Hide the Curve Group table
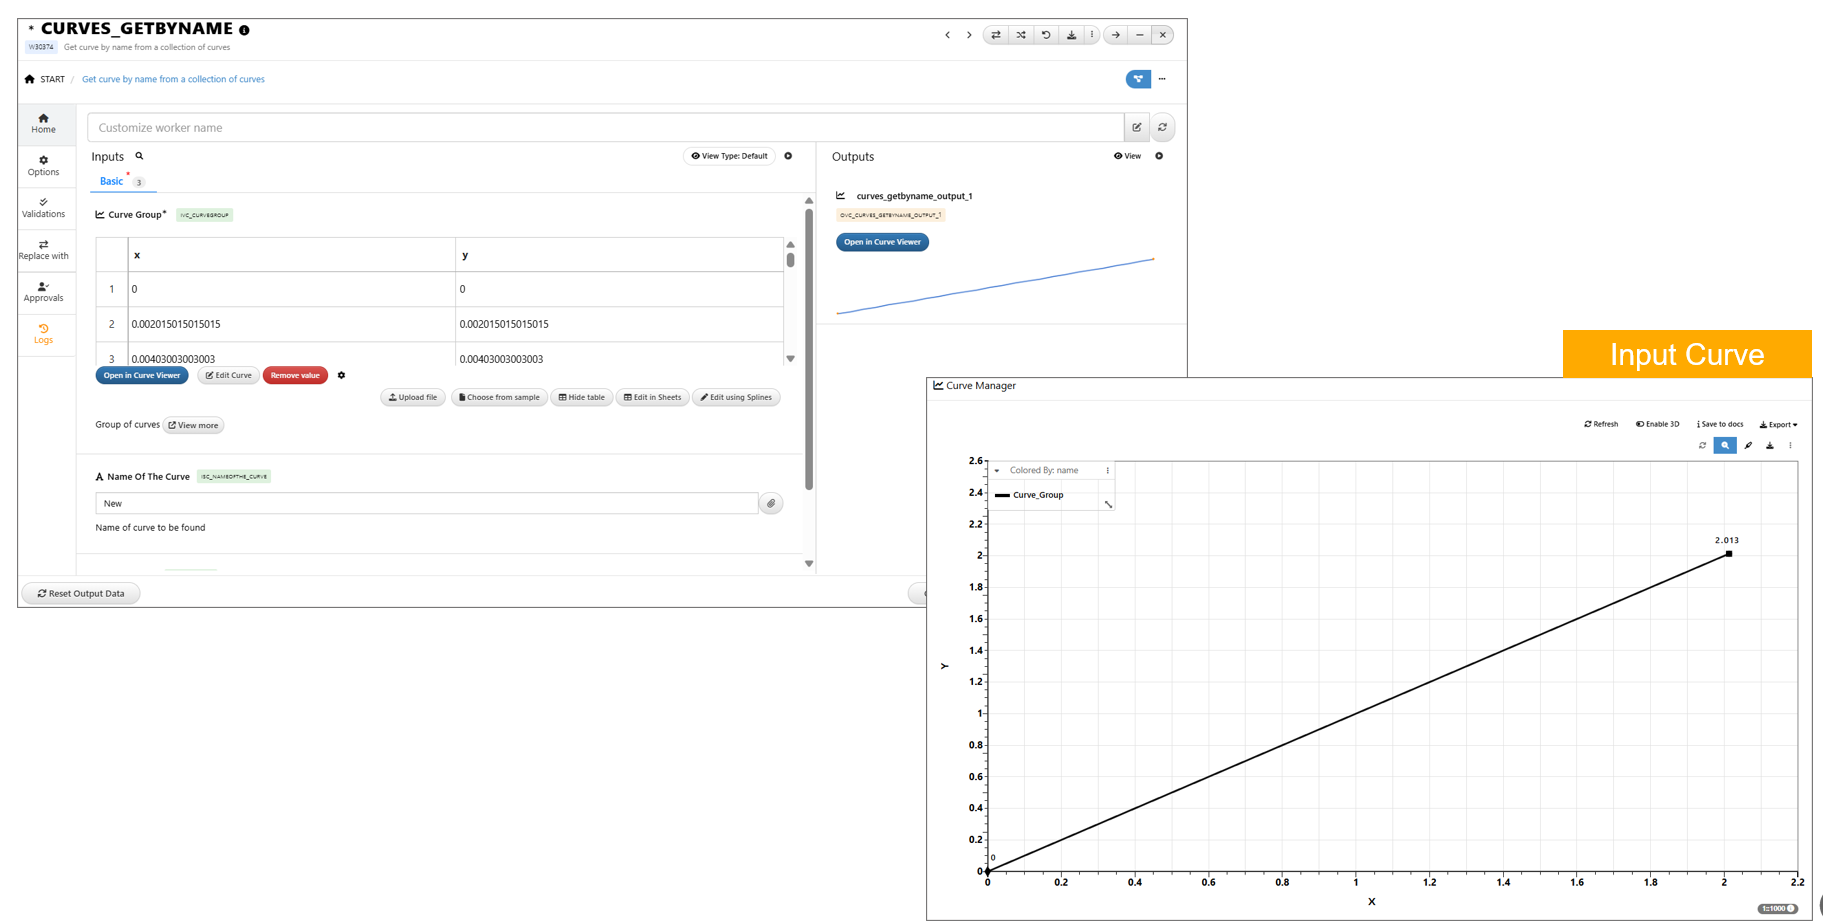This screenshot has height=921, width=1823. pos(581,397)
